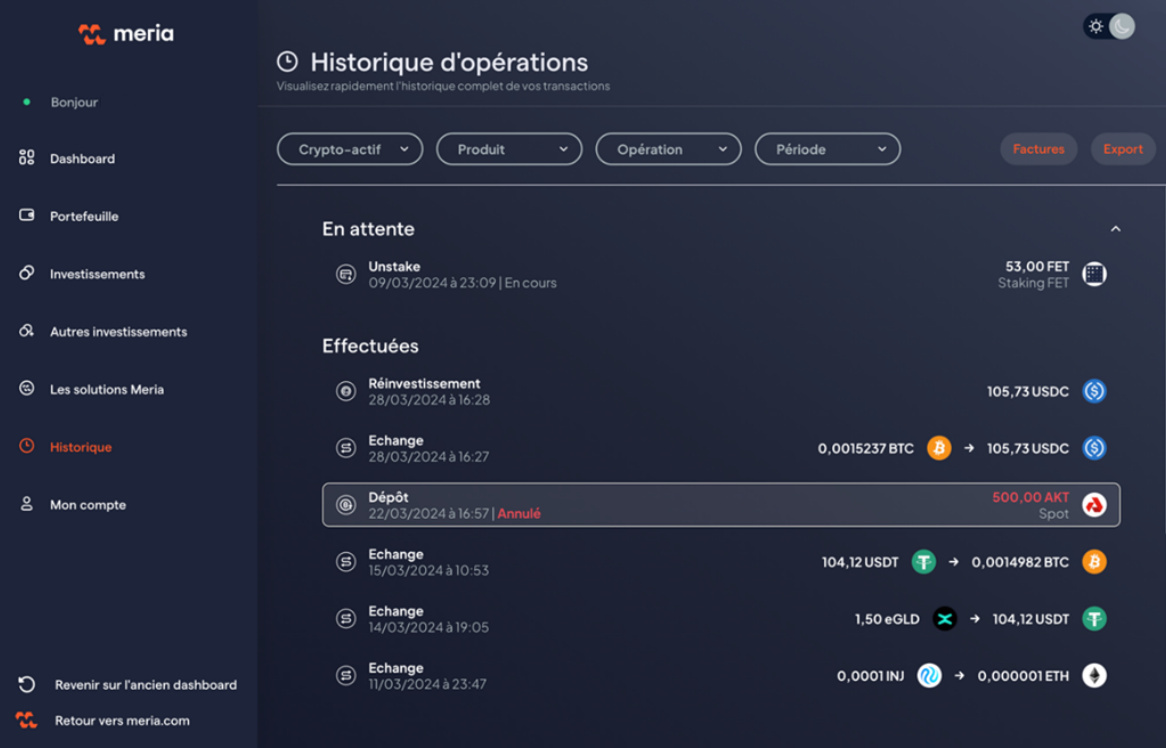1166x748 pixels.
Task: Click 0,0015237 BTC amount
Action: (866, 448)
